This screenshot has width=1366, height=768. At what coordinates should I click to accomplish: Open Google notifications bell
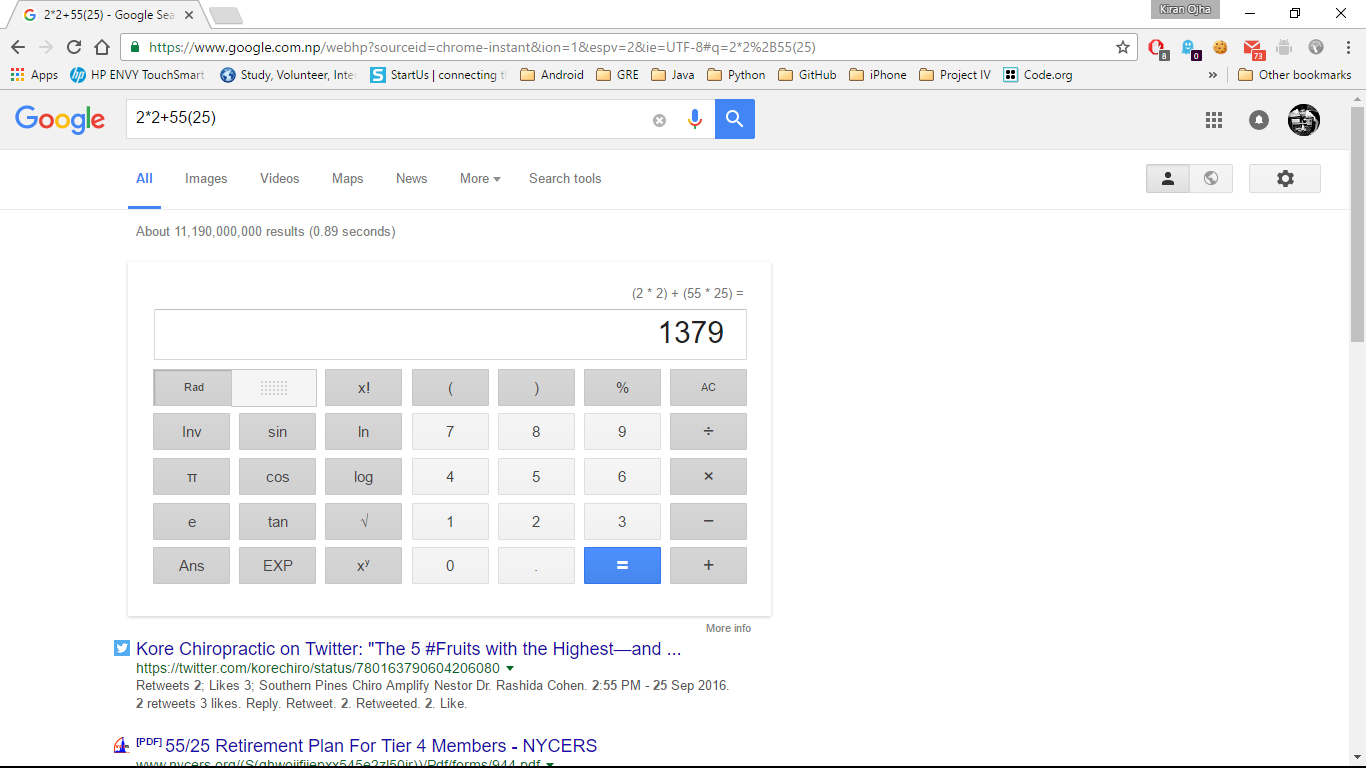pyautogui.click(x=1259, y=120)
